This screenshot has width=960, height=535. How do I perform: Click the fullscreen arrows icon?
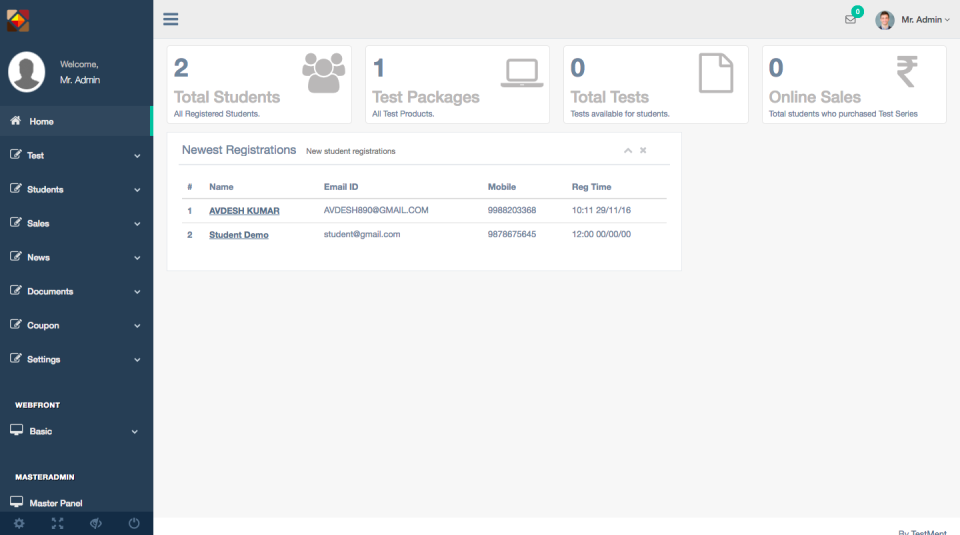57,523
